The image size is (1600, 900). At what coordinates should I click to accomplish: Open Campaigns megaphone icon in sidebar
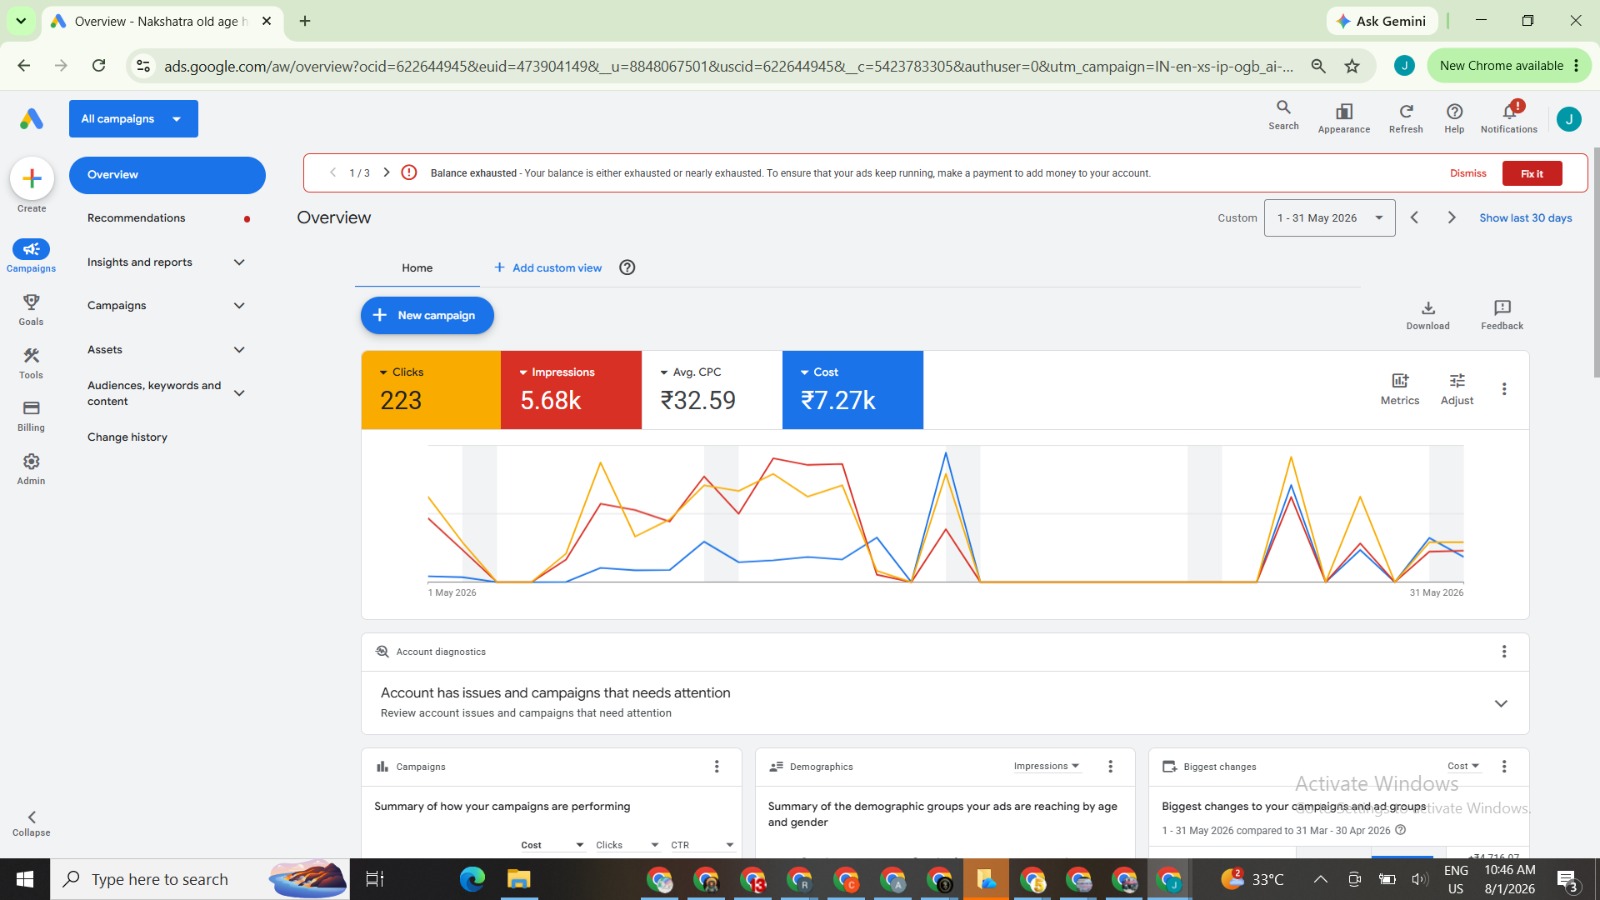(31, 249)
